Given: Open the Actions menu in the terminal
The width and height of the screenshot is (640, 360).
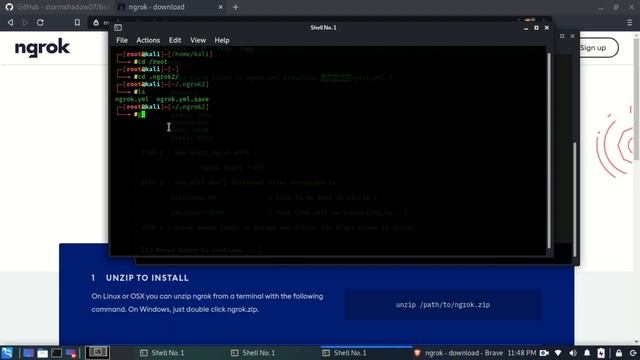Looking at the screenshot, I should pyautogui.click(x=148, y=40).
